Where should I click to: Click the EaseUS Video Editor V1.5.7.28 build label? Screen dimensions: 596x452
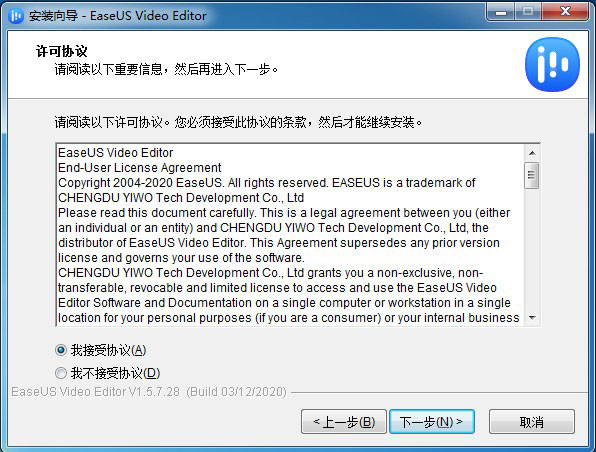click(149, 392)
